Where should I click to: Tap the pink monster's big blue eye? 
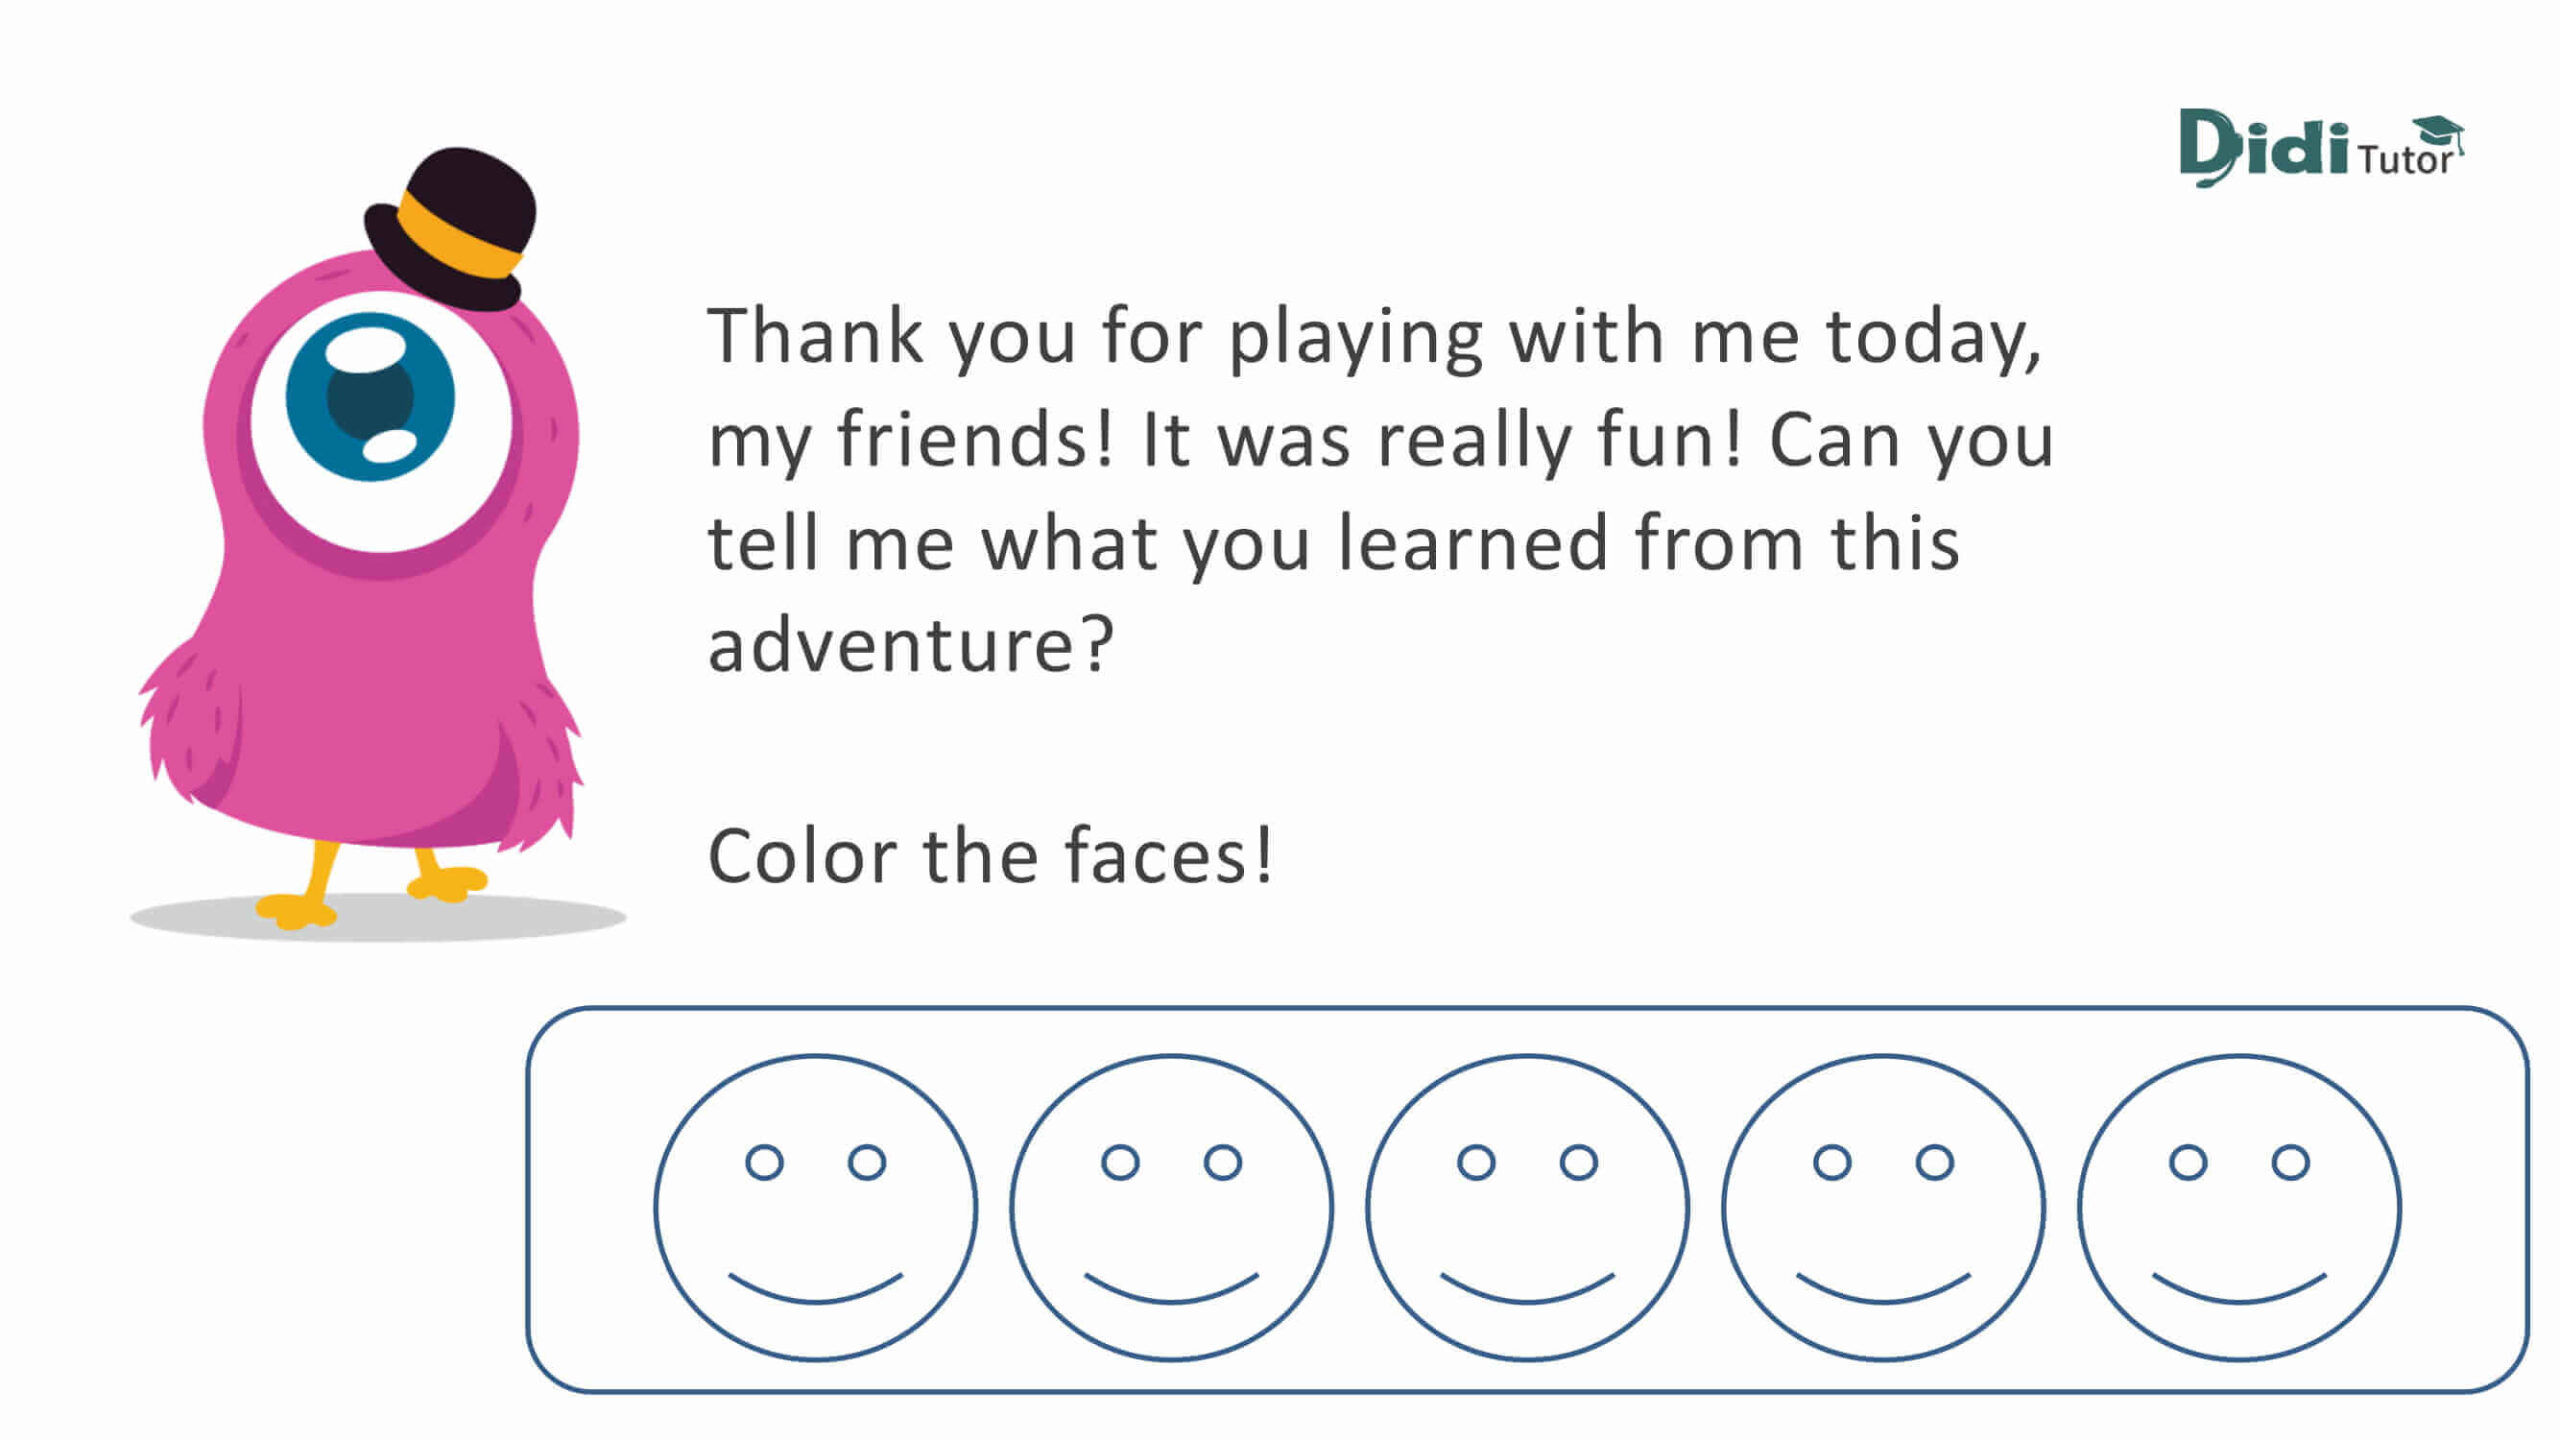[x=370, y=397]
